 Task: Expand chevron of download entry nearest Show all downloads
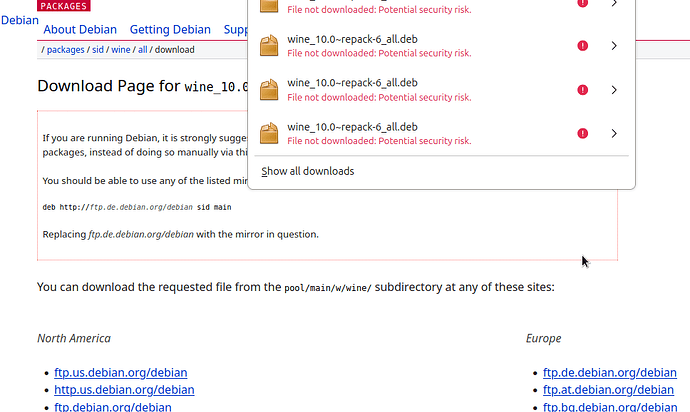(614, 133)
